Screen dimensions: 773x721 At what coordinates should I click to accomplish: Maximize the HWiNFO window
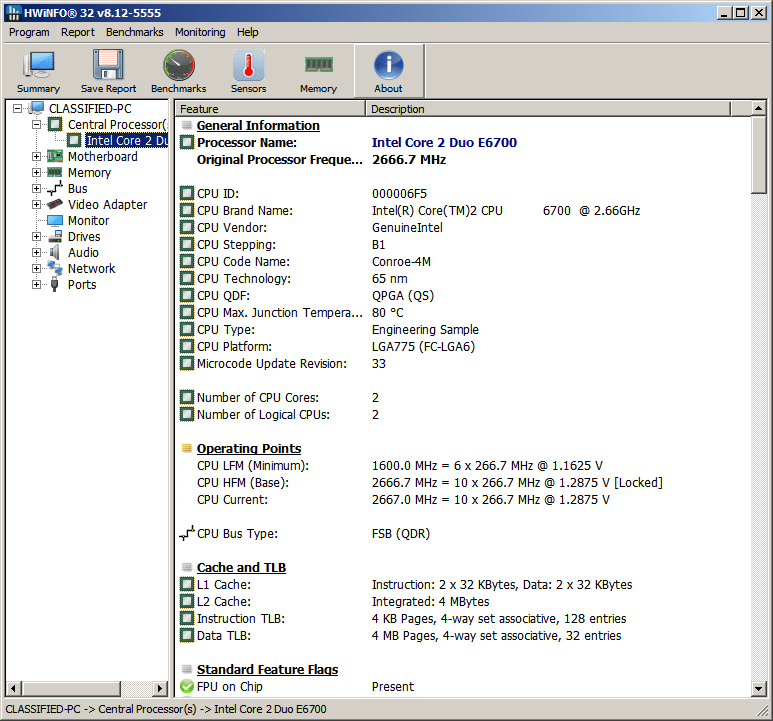740,13
